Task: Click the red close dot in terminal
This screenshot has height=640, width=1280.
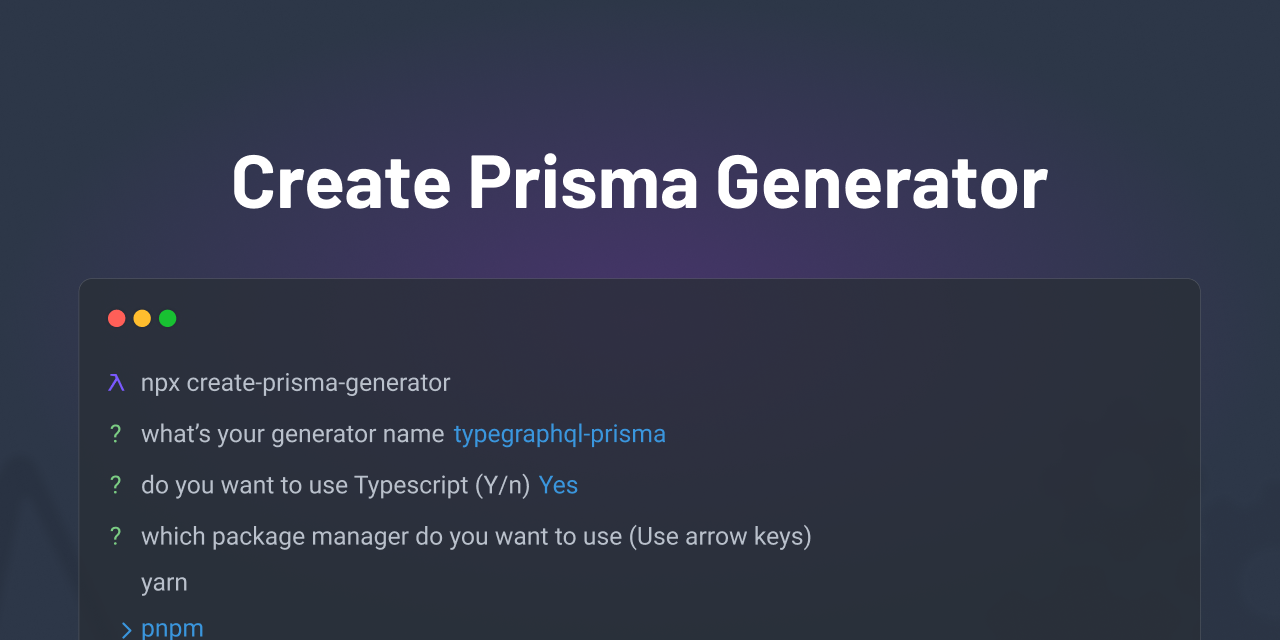Action: pos(117,318)
